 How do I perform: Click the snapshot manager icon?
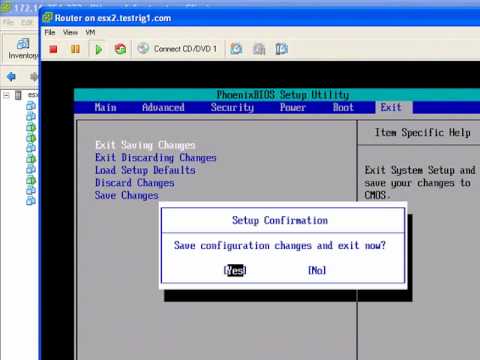282,49
